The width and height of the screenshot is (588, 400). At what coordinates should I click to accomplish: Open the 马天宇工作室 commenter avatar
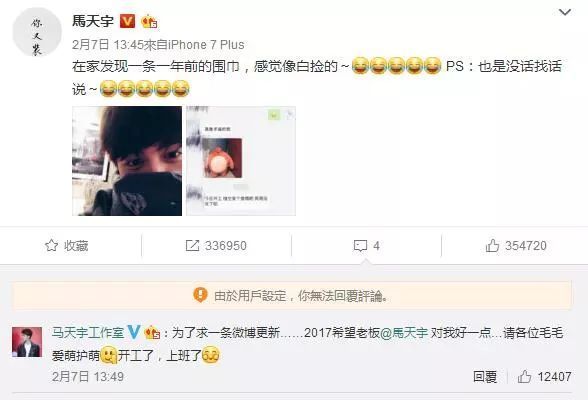[x=27, y=342]
